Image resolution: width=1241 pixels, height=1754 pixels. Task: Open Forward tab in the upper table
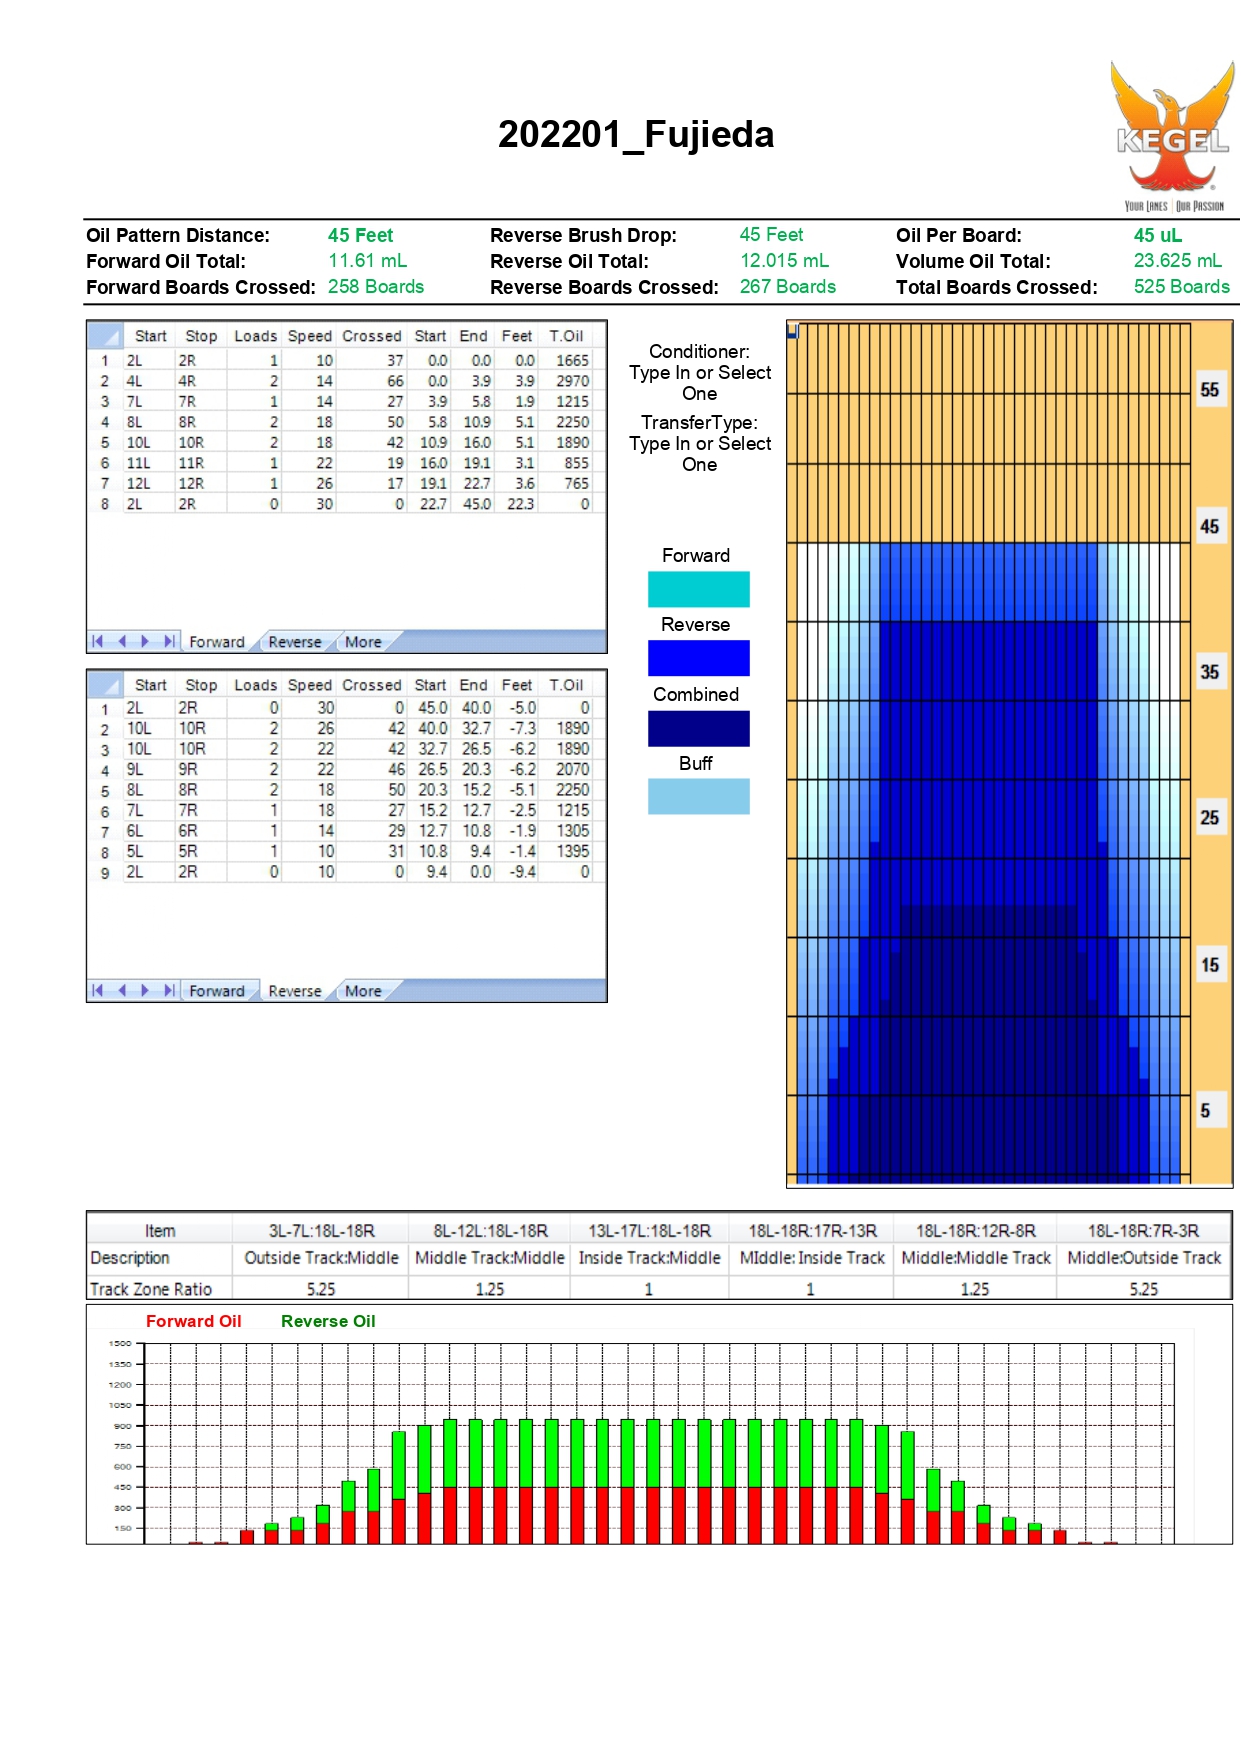click(x=217, y=642)
